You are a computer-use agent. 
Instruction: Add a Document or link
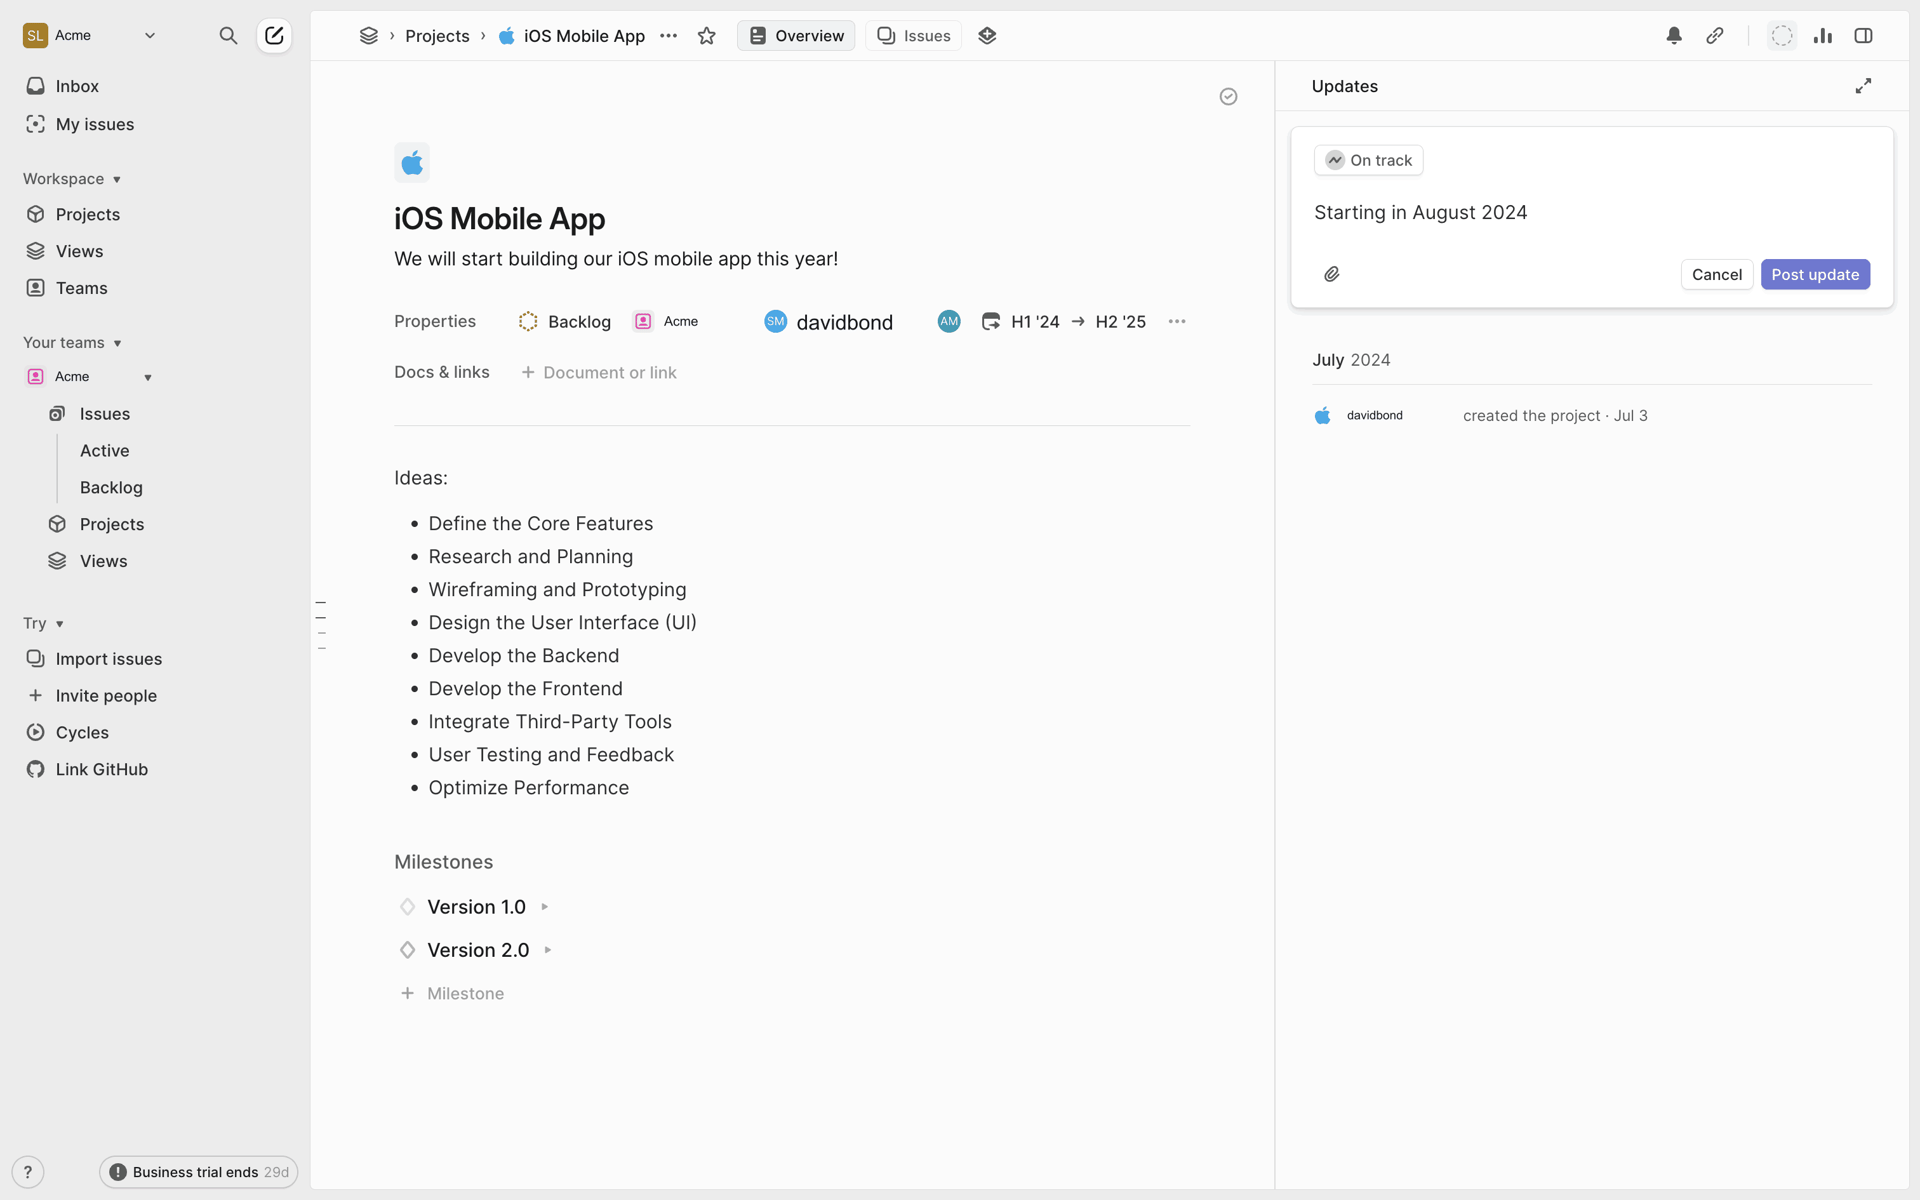(599, 373)
